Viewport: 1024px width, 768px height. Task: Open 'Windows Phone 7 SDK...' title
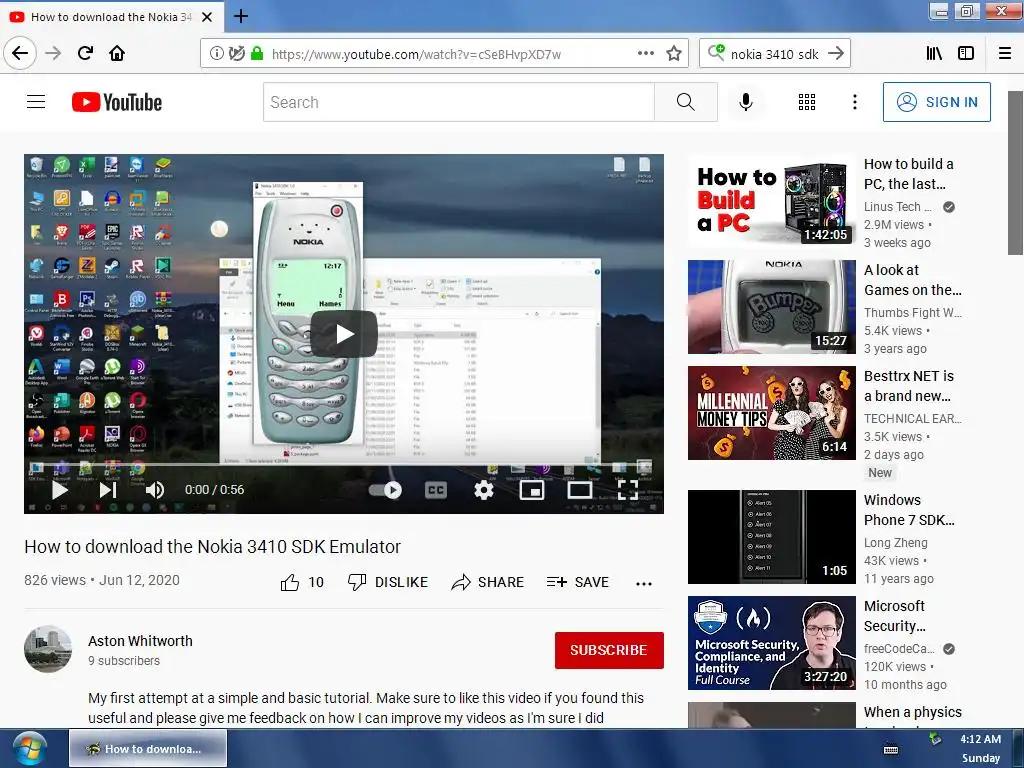[909, 509]
